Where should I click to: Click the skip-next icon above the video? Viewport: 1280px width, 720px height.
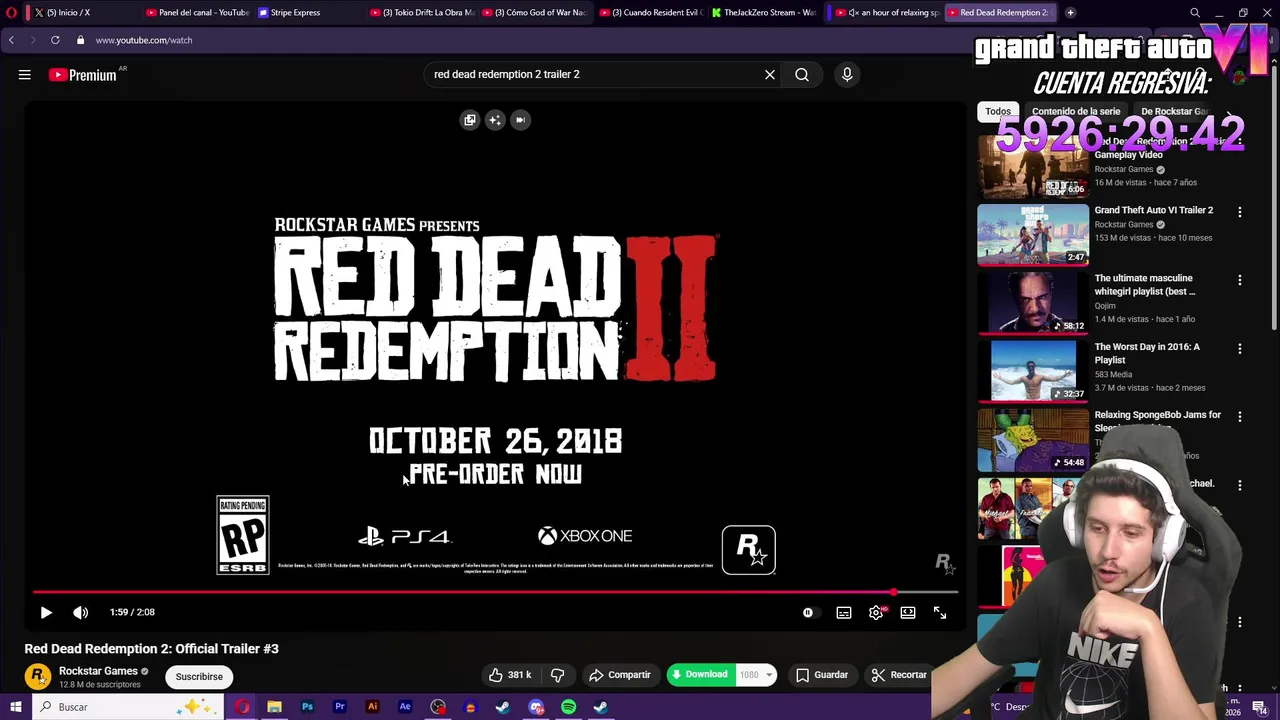click(520, 120)
